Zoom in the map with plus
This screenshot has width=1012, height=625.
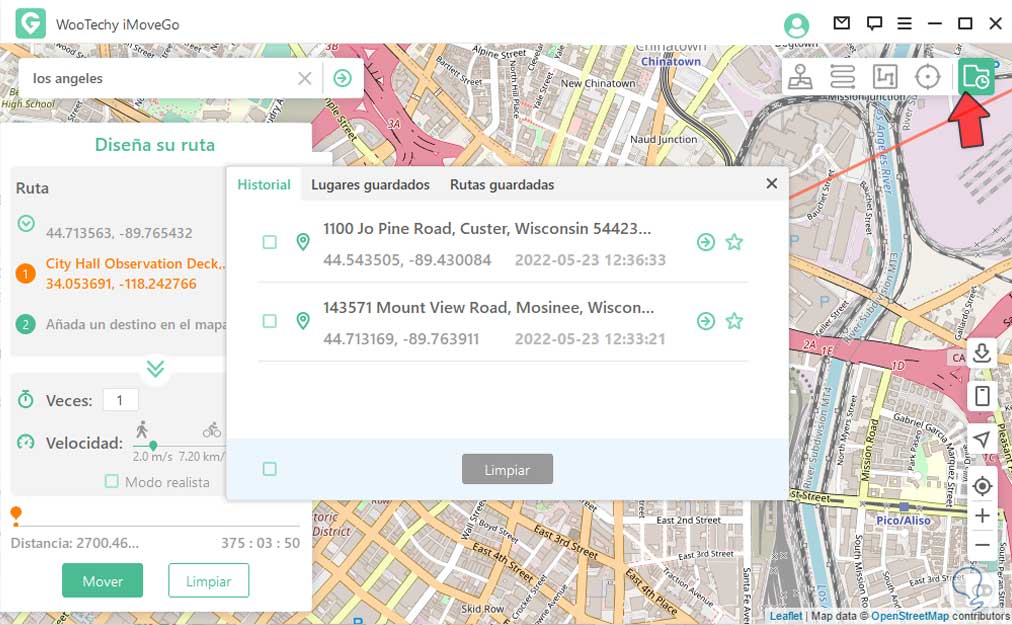pos(982,515)
